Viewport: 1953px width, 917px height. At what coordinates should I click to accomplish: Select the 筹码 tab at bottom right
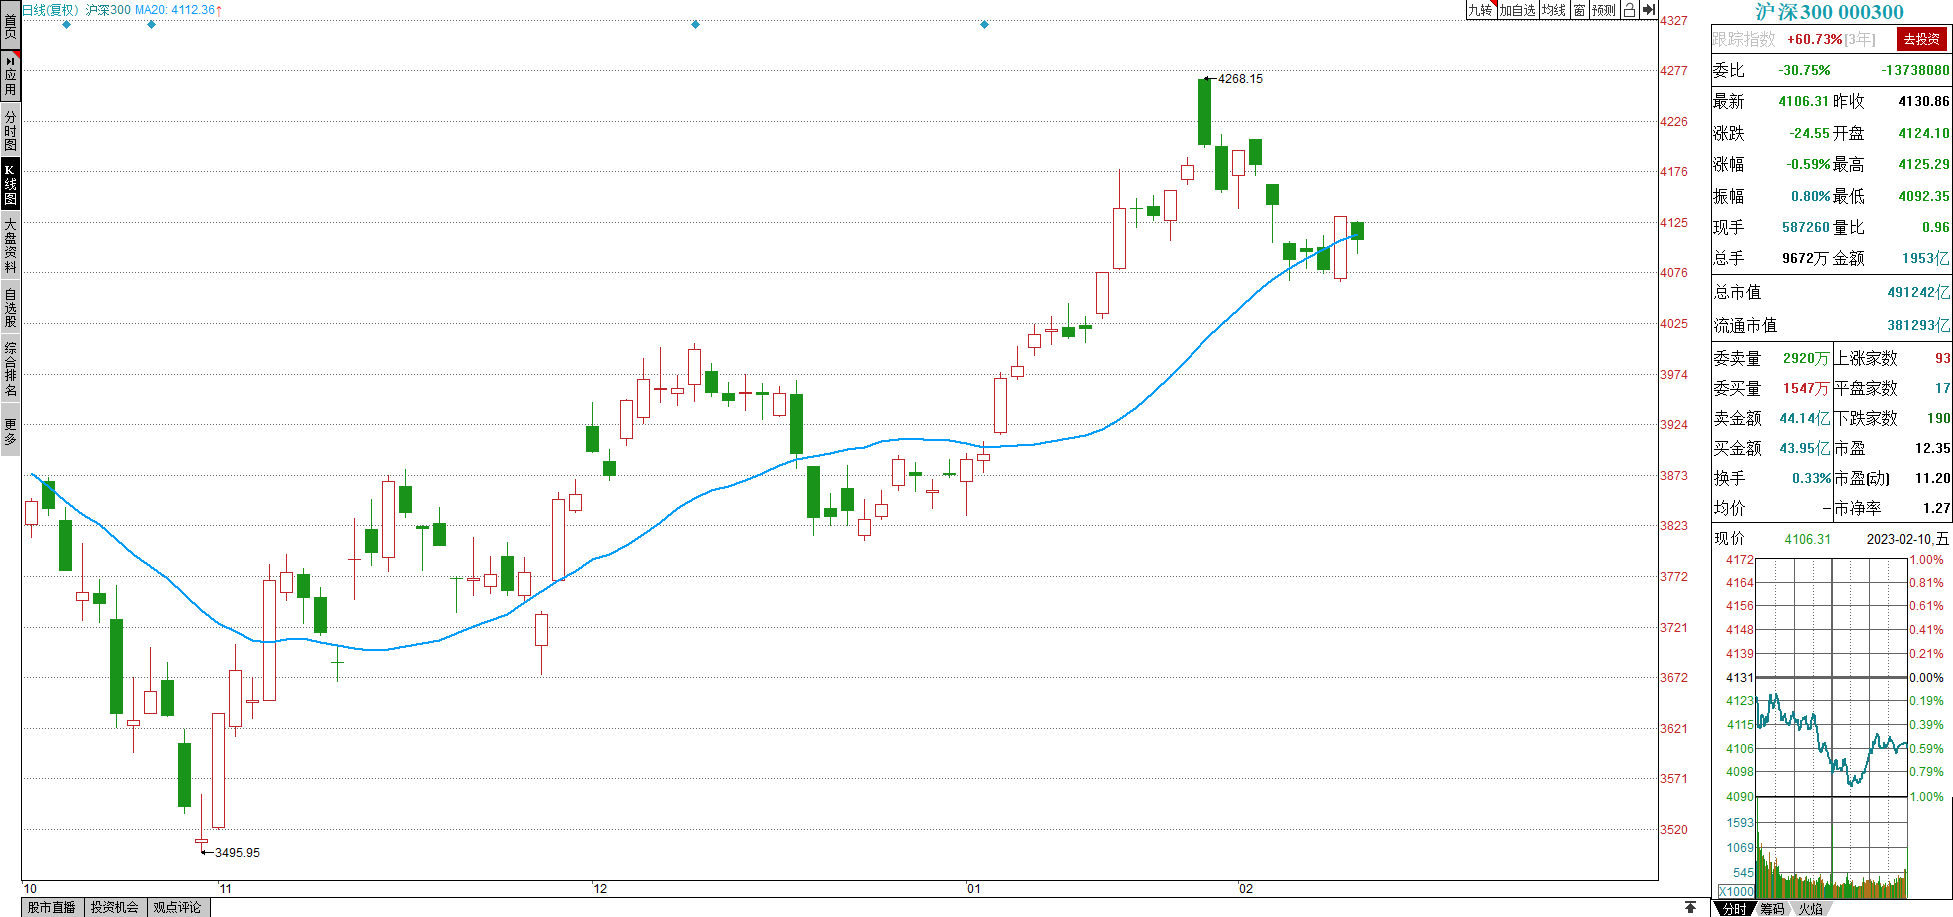(x=1772, y=908)
